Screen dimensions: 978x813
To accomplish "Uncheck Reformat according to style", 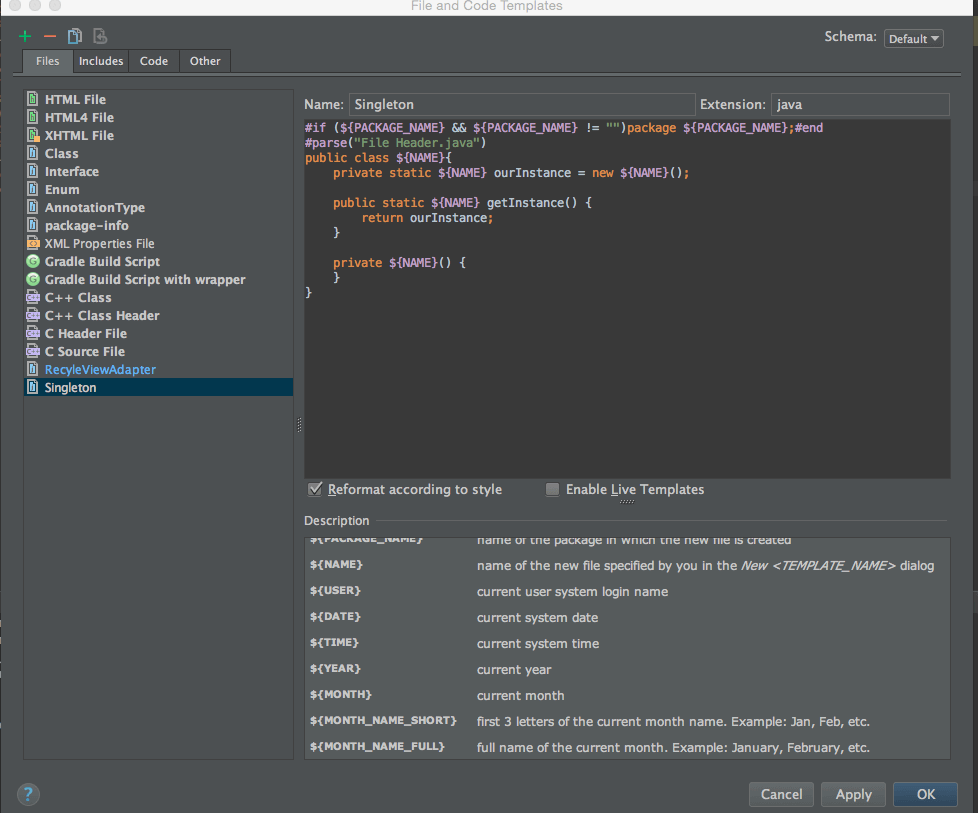I will 315,489.
